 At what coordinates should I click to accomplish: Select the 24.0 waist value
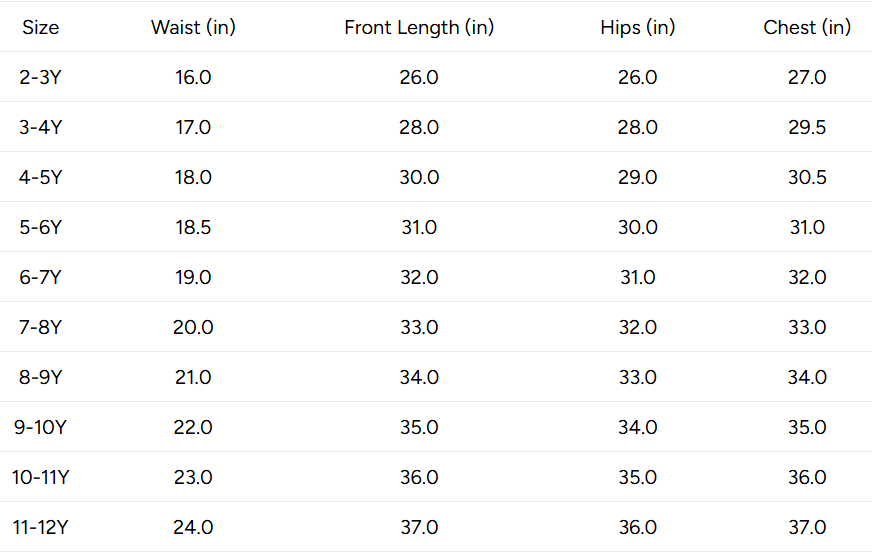[193, 528]
